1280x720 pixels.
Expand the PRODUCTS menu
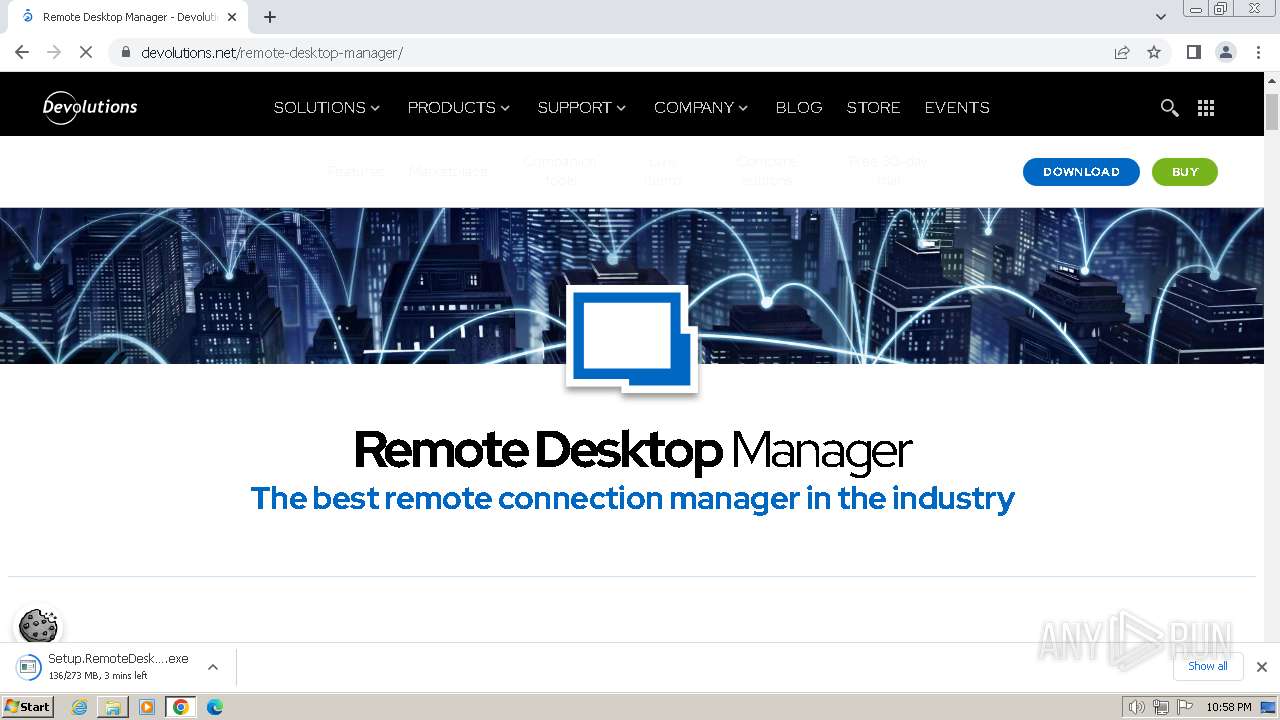click(459, 108)
